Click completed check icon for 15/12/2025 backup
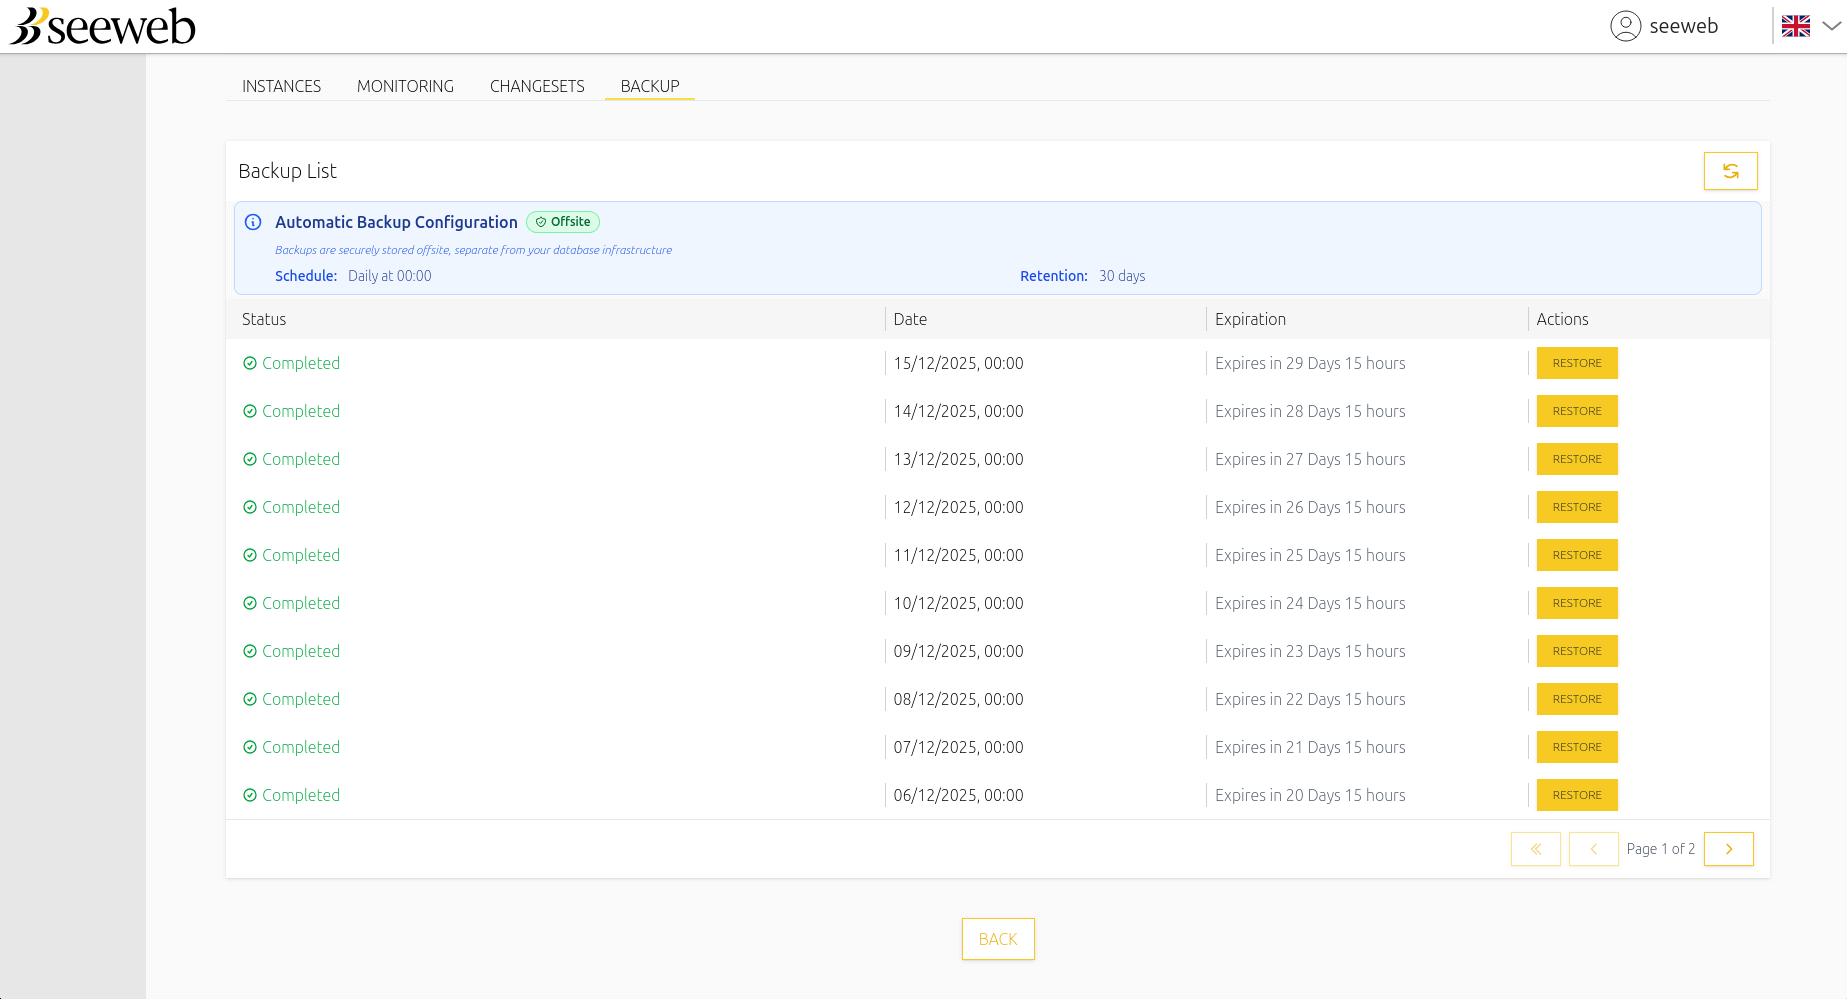 pos(250,363)
